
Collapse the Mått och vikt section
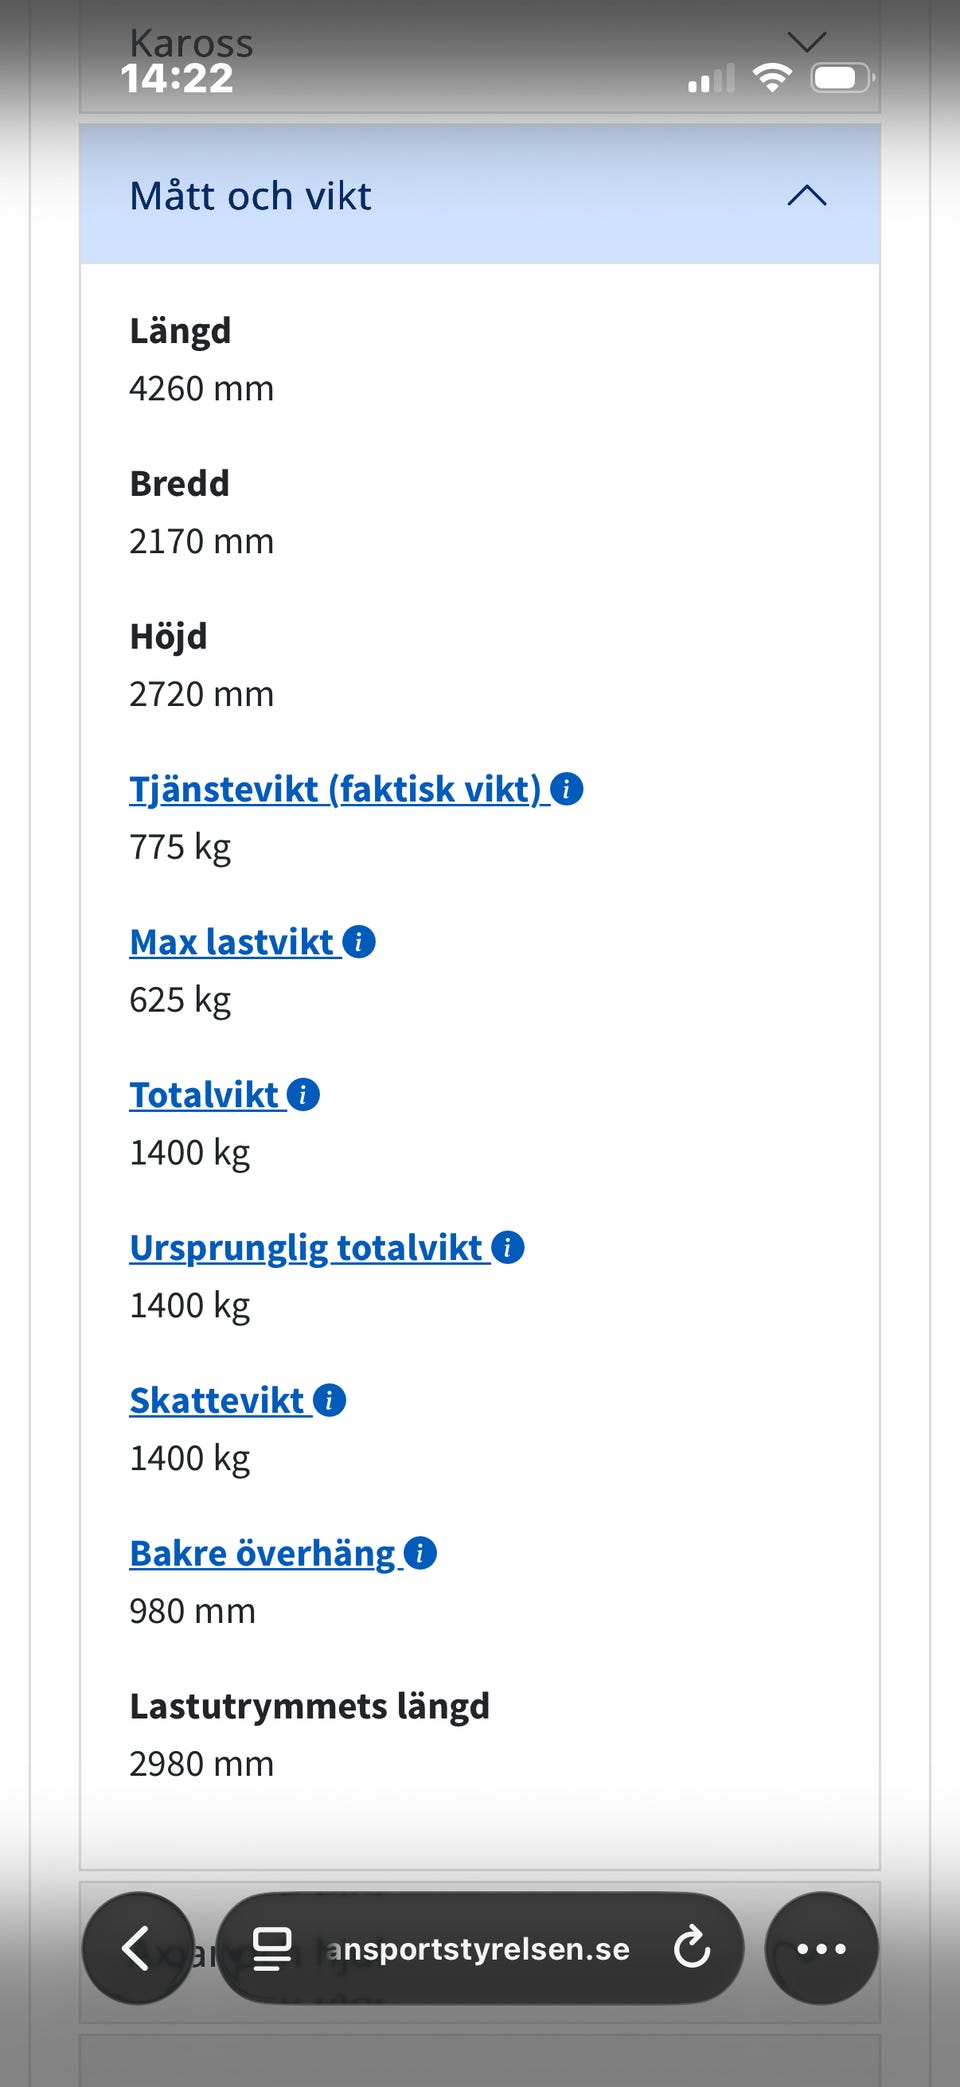tap(806, 195)
